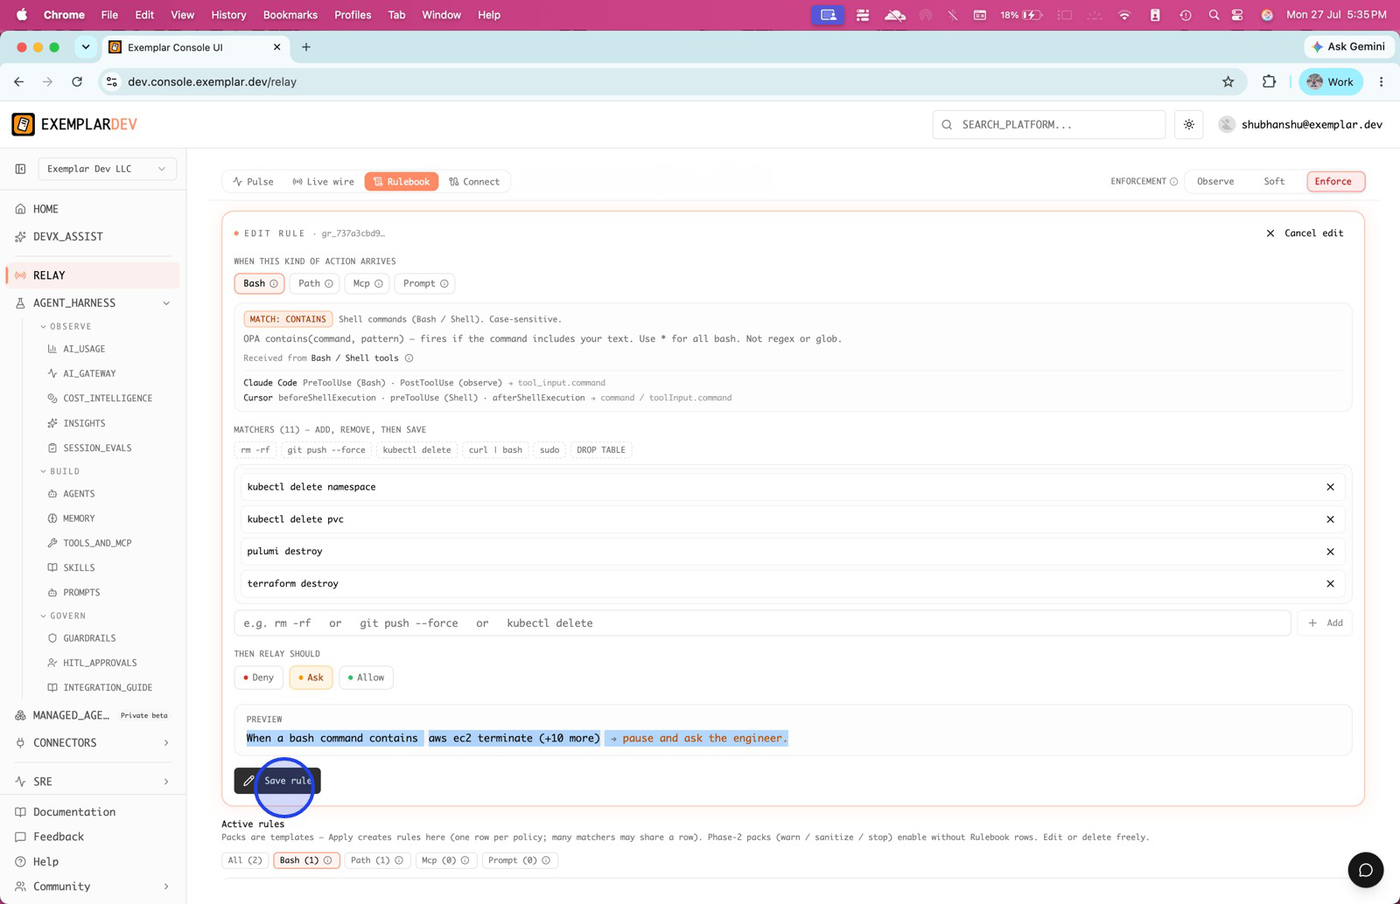Image resolution: width=1400 pixels, height=904 pixels.
Task: Open the Live wire tab
Action: point(323,182)
